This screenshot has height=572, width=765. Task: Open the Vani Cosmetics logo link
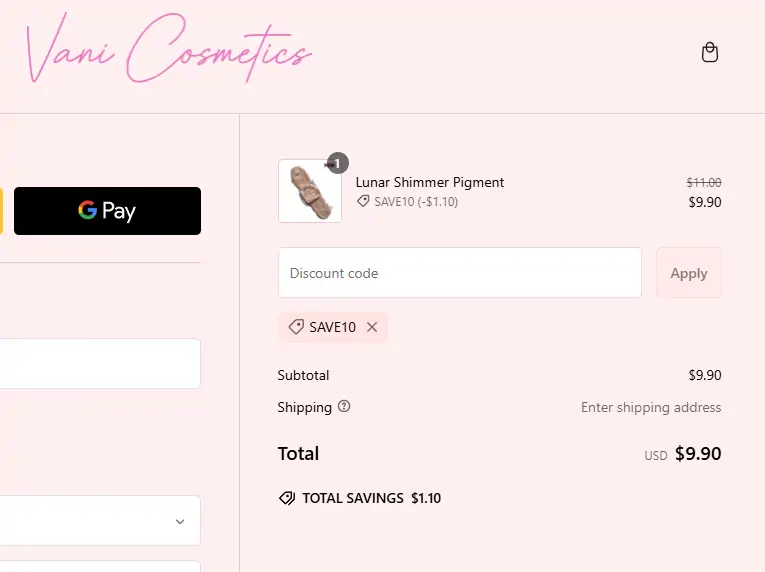tap(168, 50)
